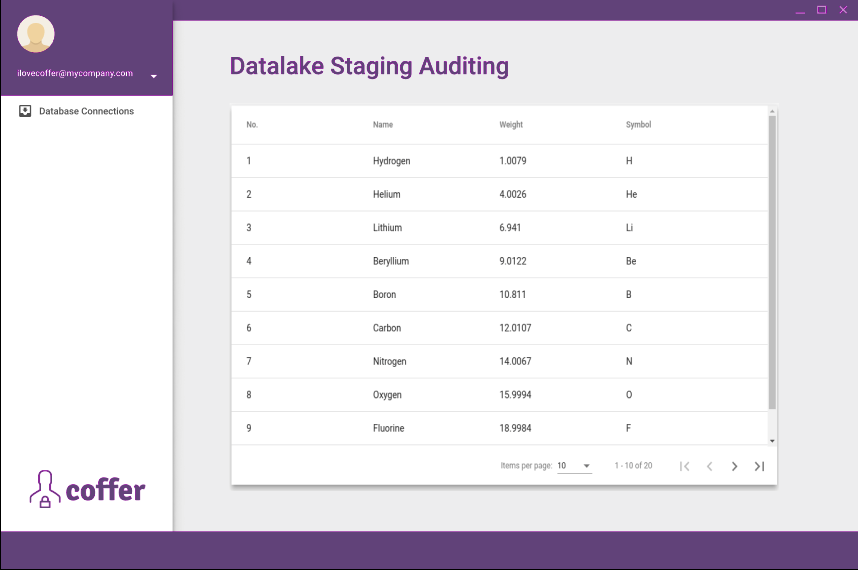Click the ilovecoffer@mycompany.com email label
Screen dimensions: 858x570
click(x=75, y=73)
